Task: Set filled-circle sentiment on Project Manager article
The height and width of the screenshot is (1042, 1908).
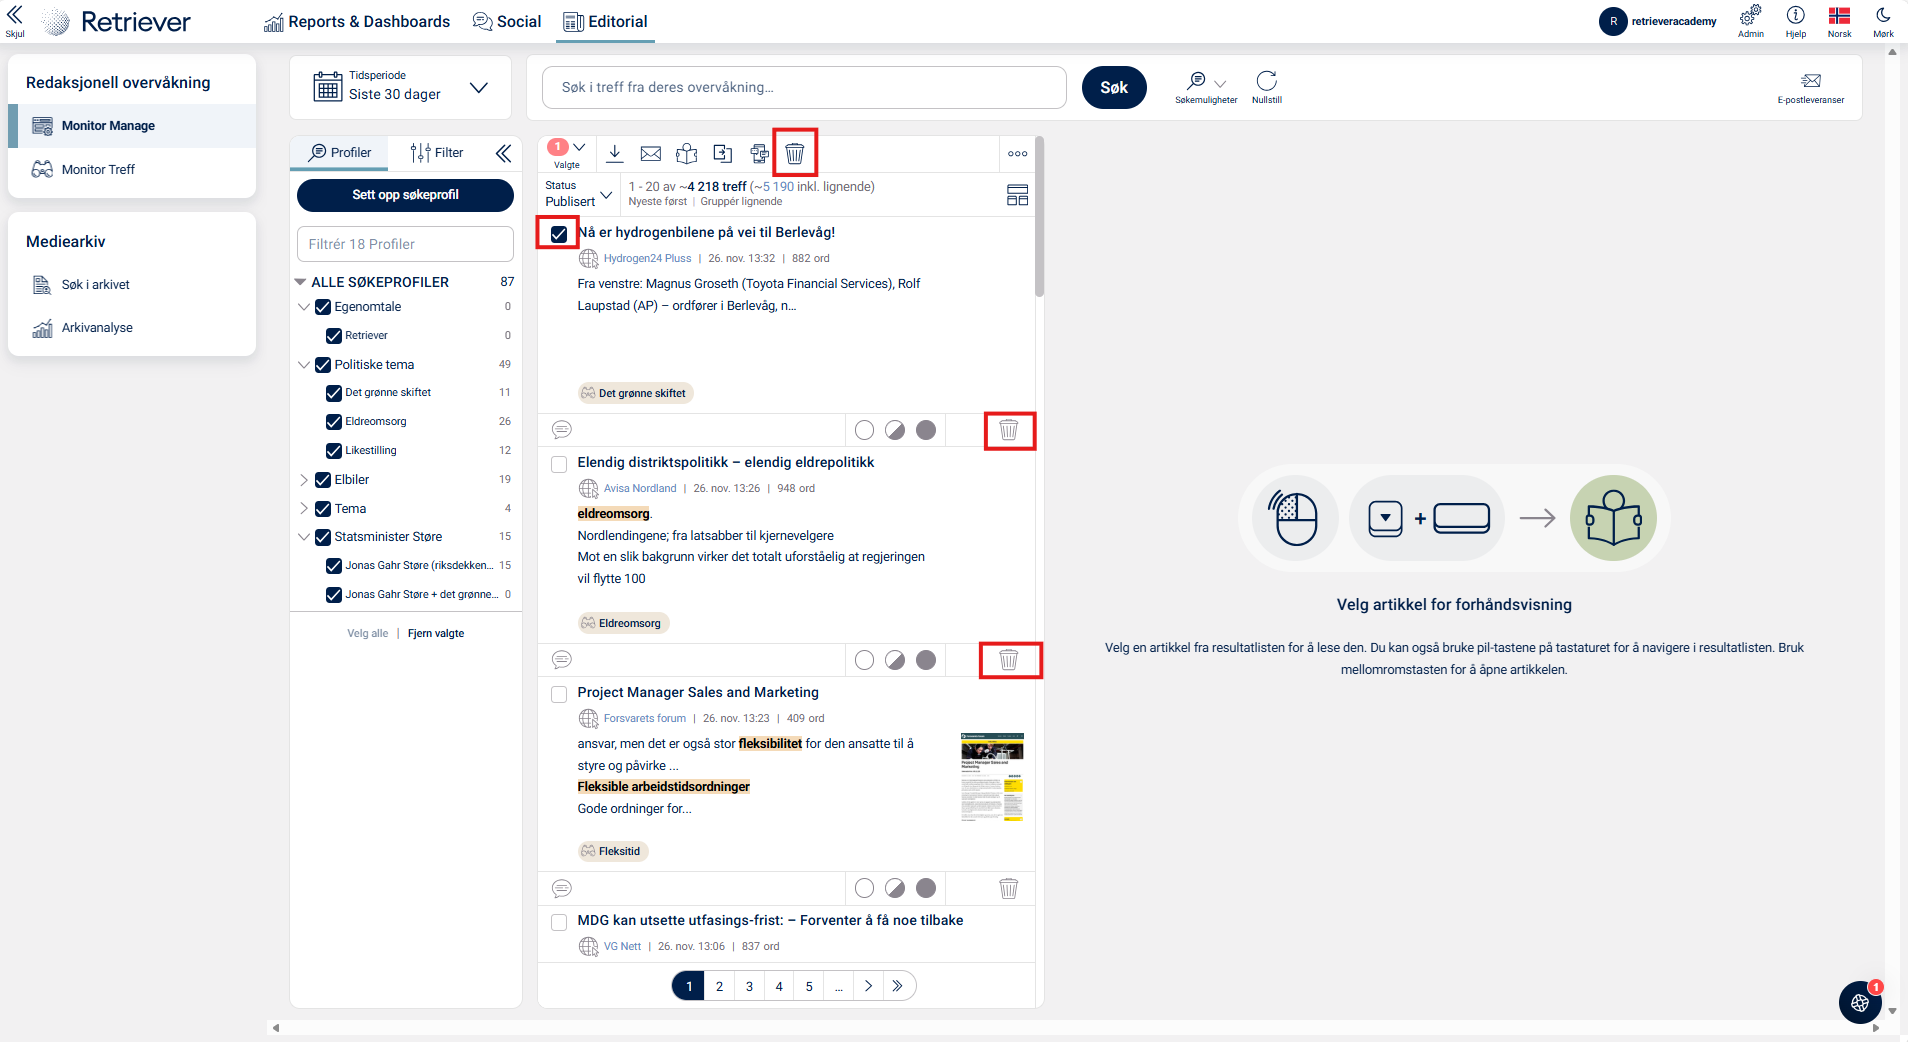Action: pos(926,888)
